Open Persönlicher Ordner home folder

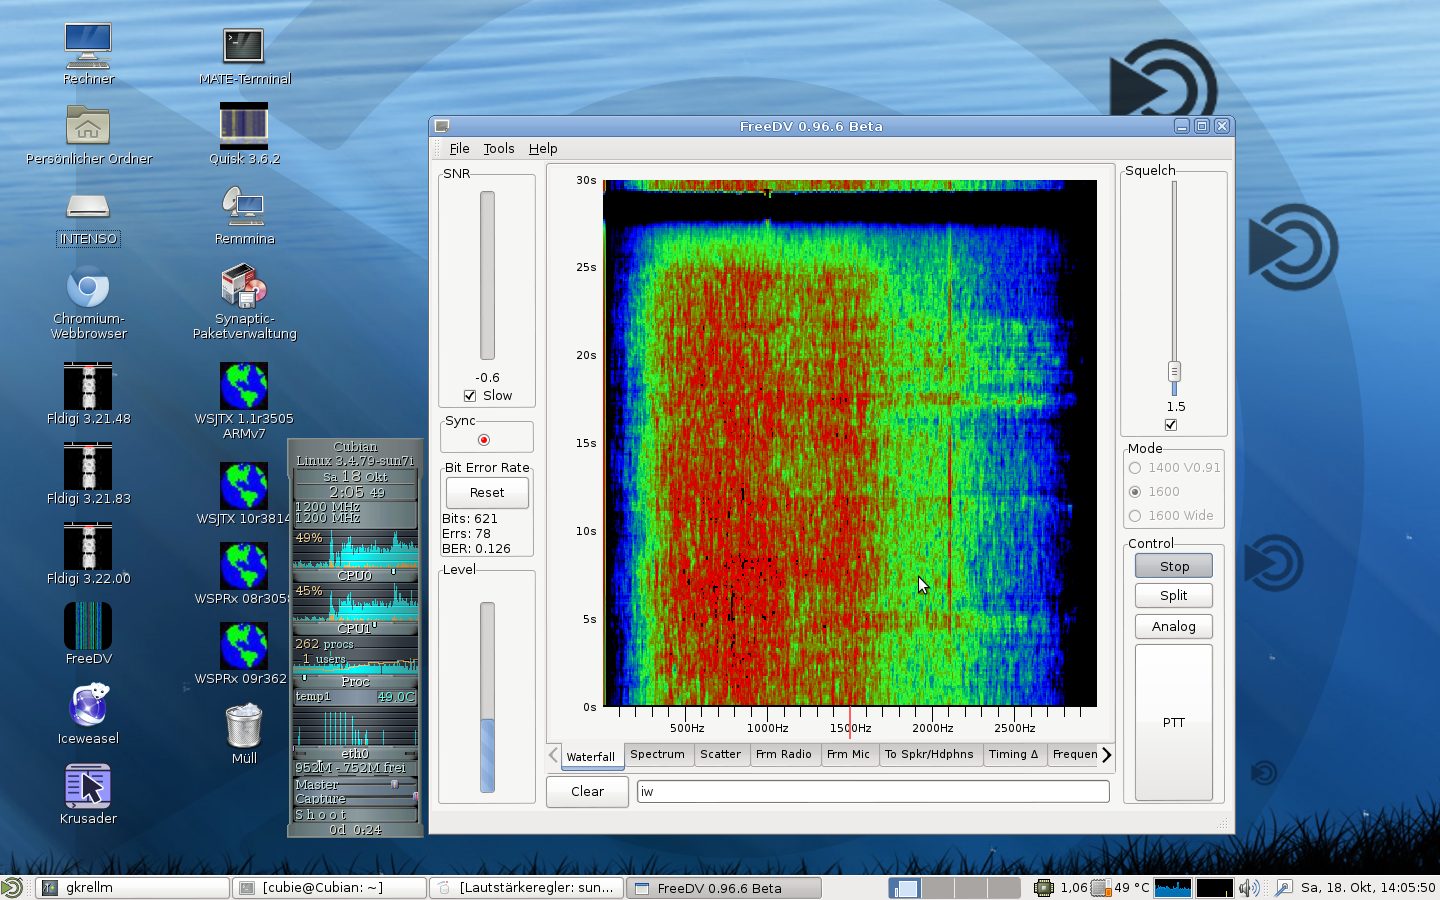coord(88,125)
